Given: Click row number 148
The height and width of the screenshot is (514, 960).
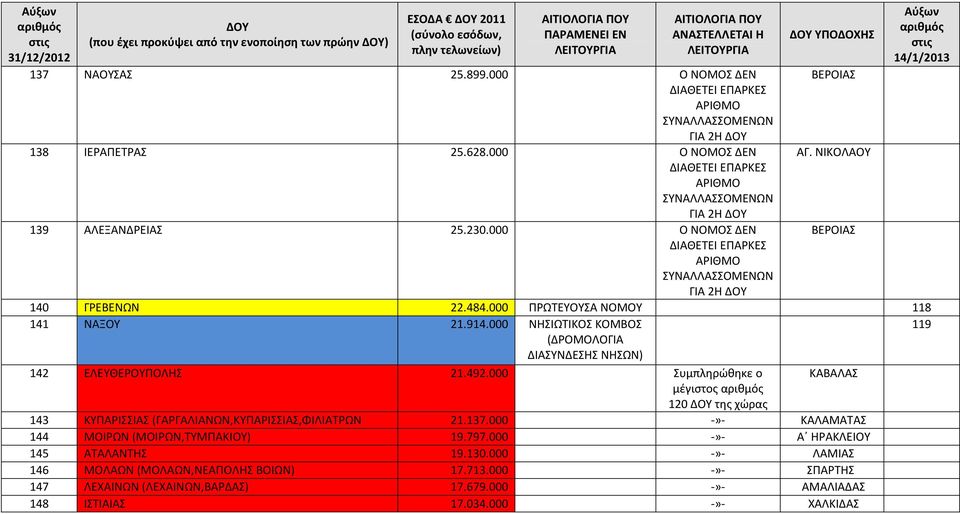Looking at the screenshot, I should coord(39,504).
